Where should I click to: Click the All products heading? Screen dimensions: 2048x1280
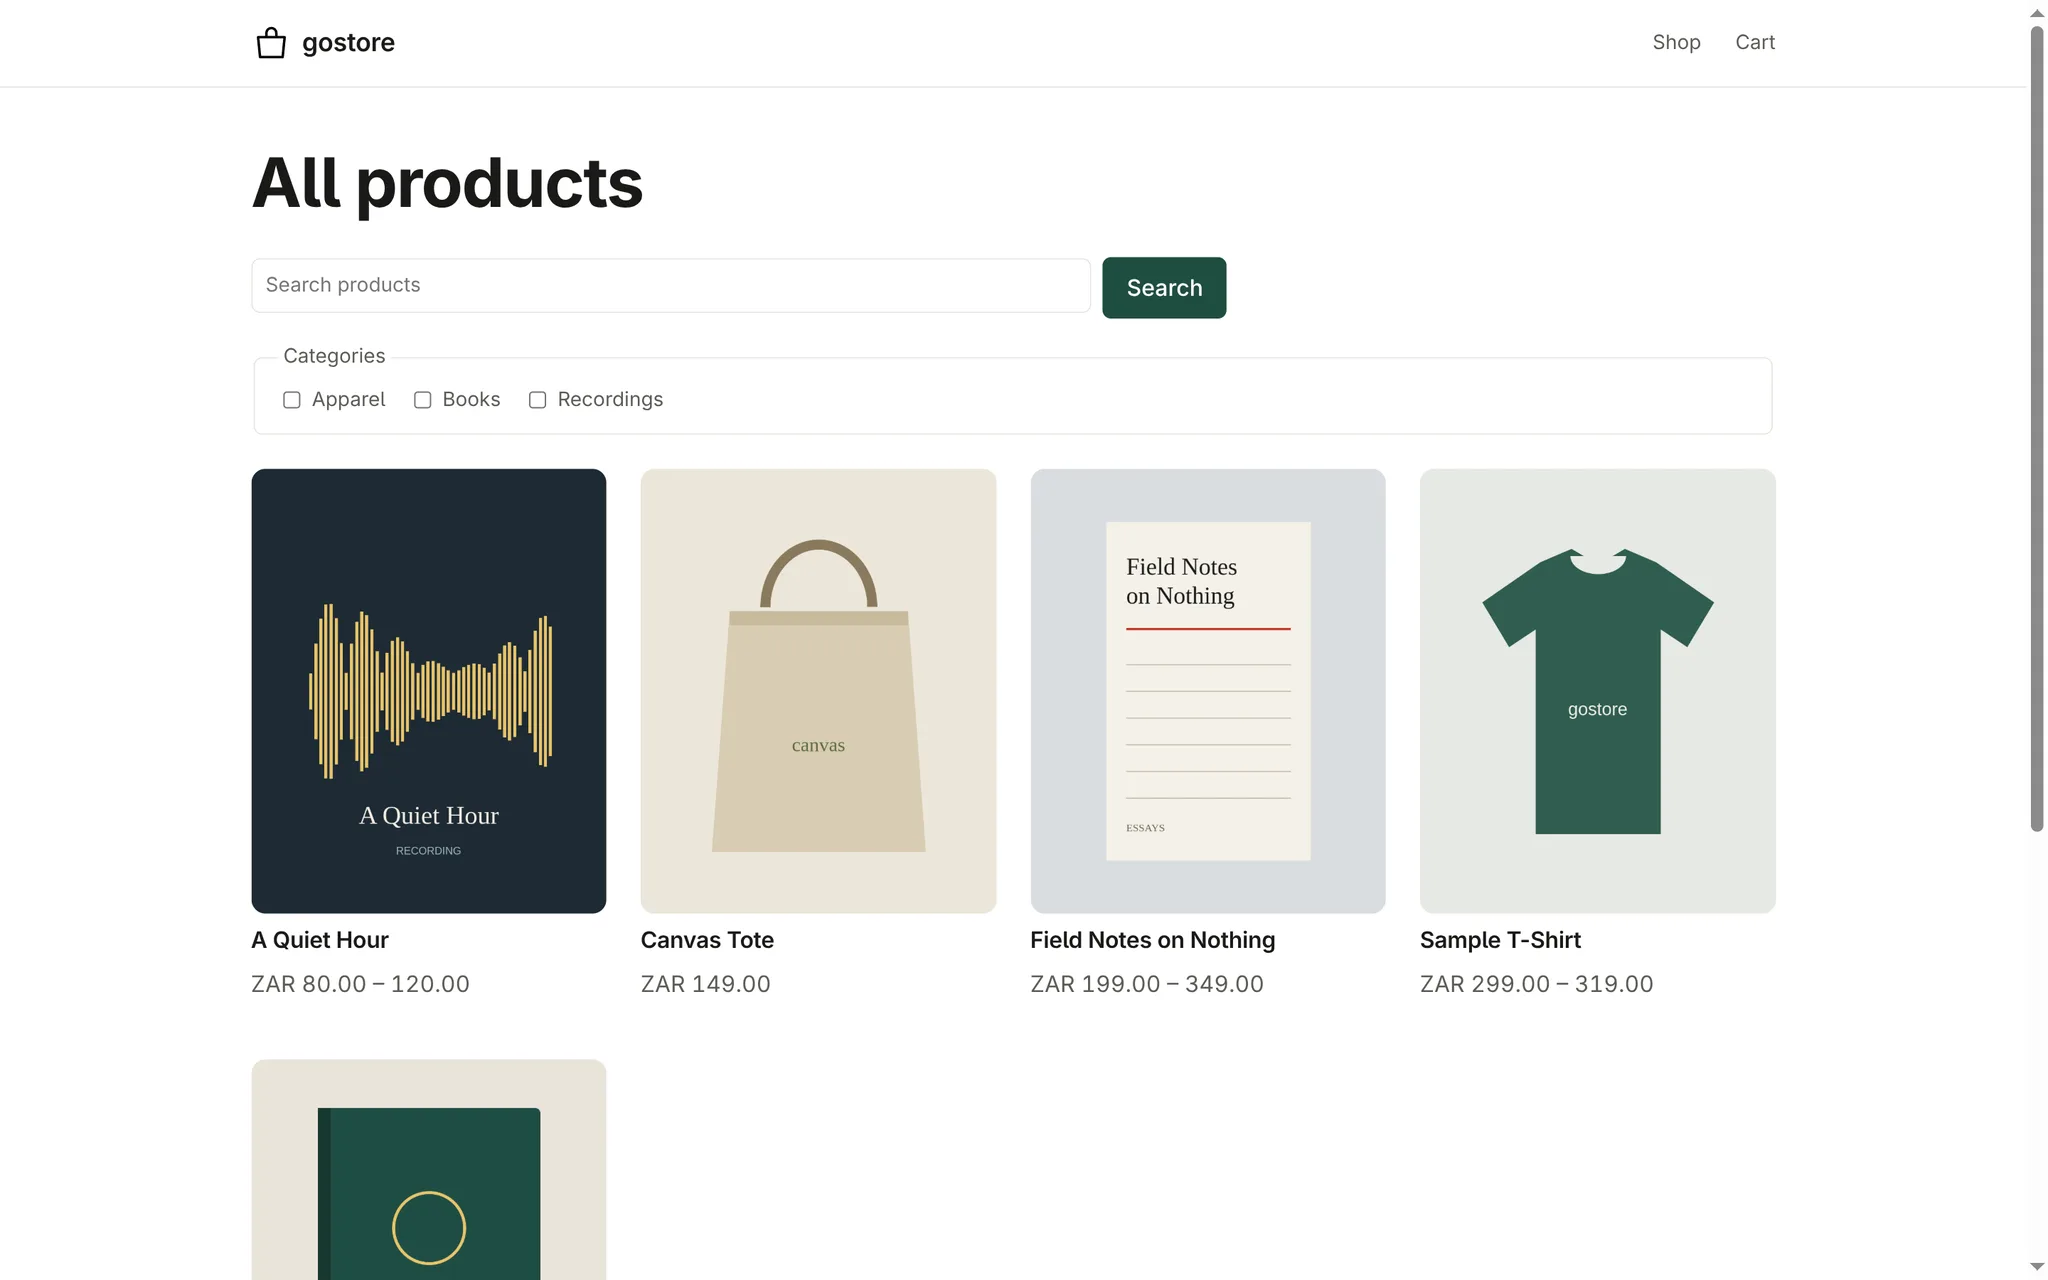[447, 184]
